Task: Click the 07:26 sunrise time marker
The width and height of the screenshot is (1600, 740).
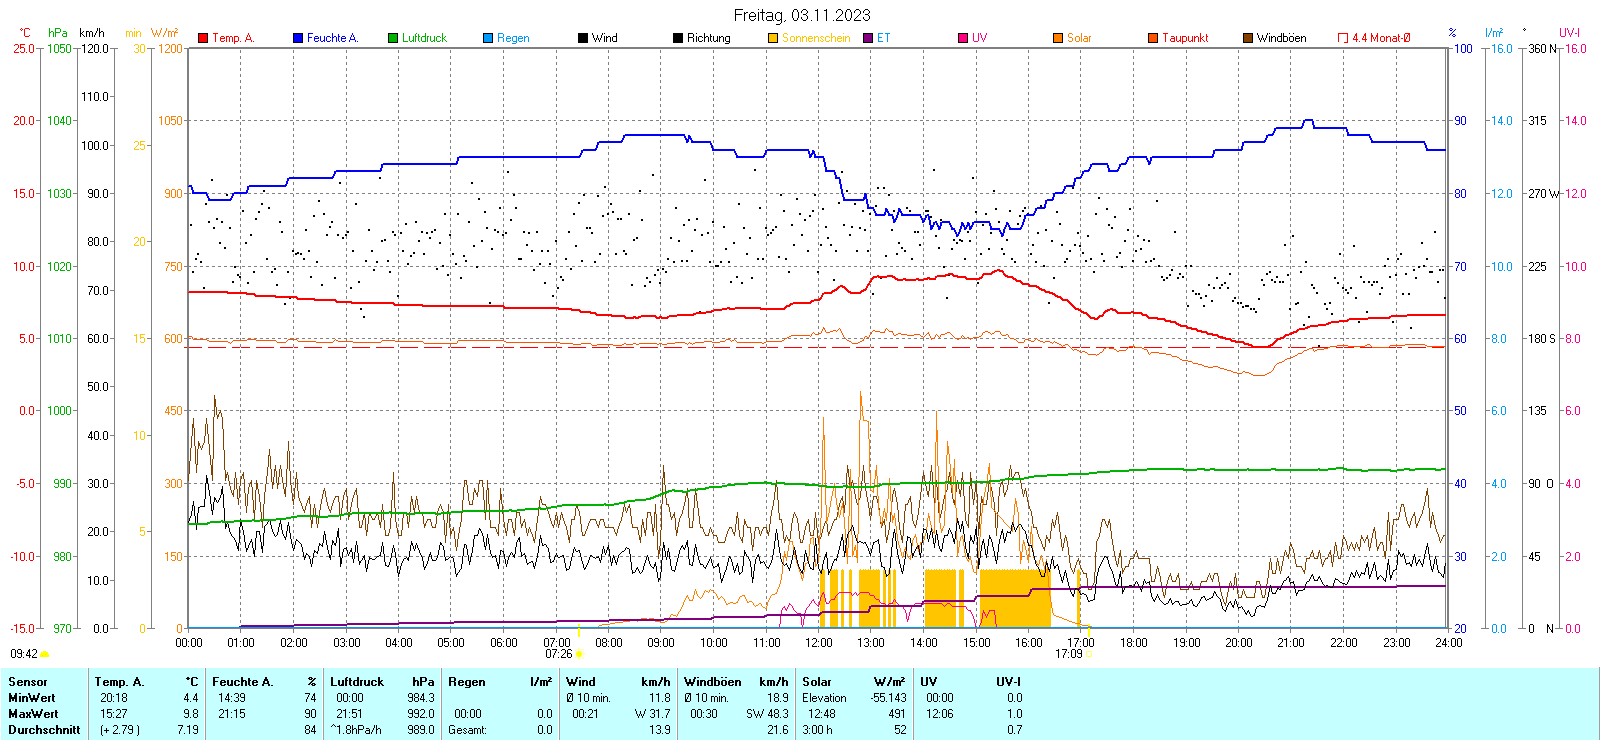Action: (x=559, y=654)
